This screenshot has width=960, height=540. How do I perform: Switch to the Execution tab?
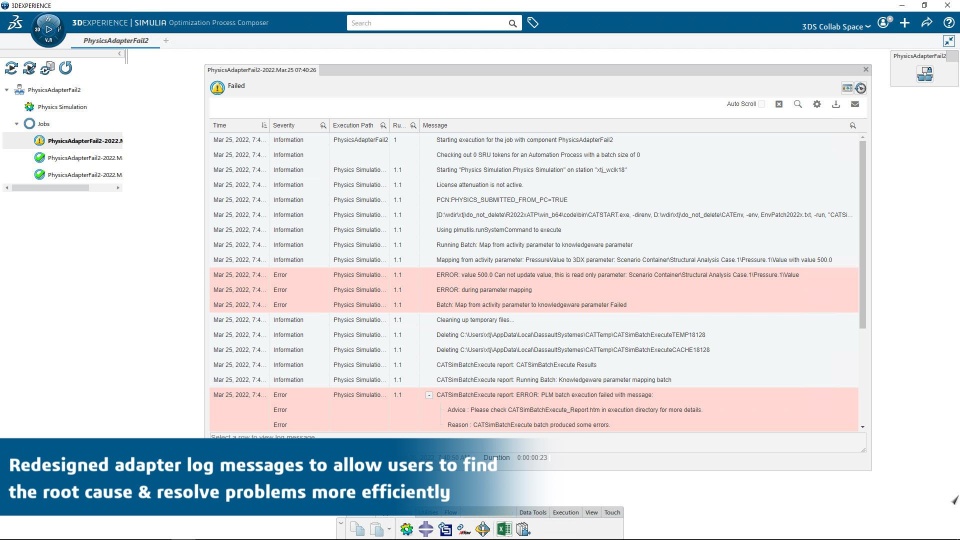(x=565, y=512)
